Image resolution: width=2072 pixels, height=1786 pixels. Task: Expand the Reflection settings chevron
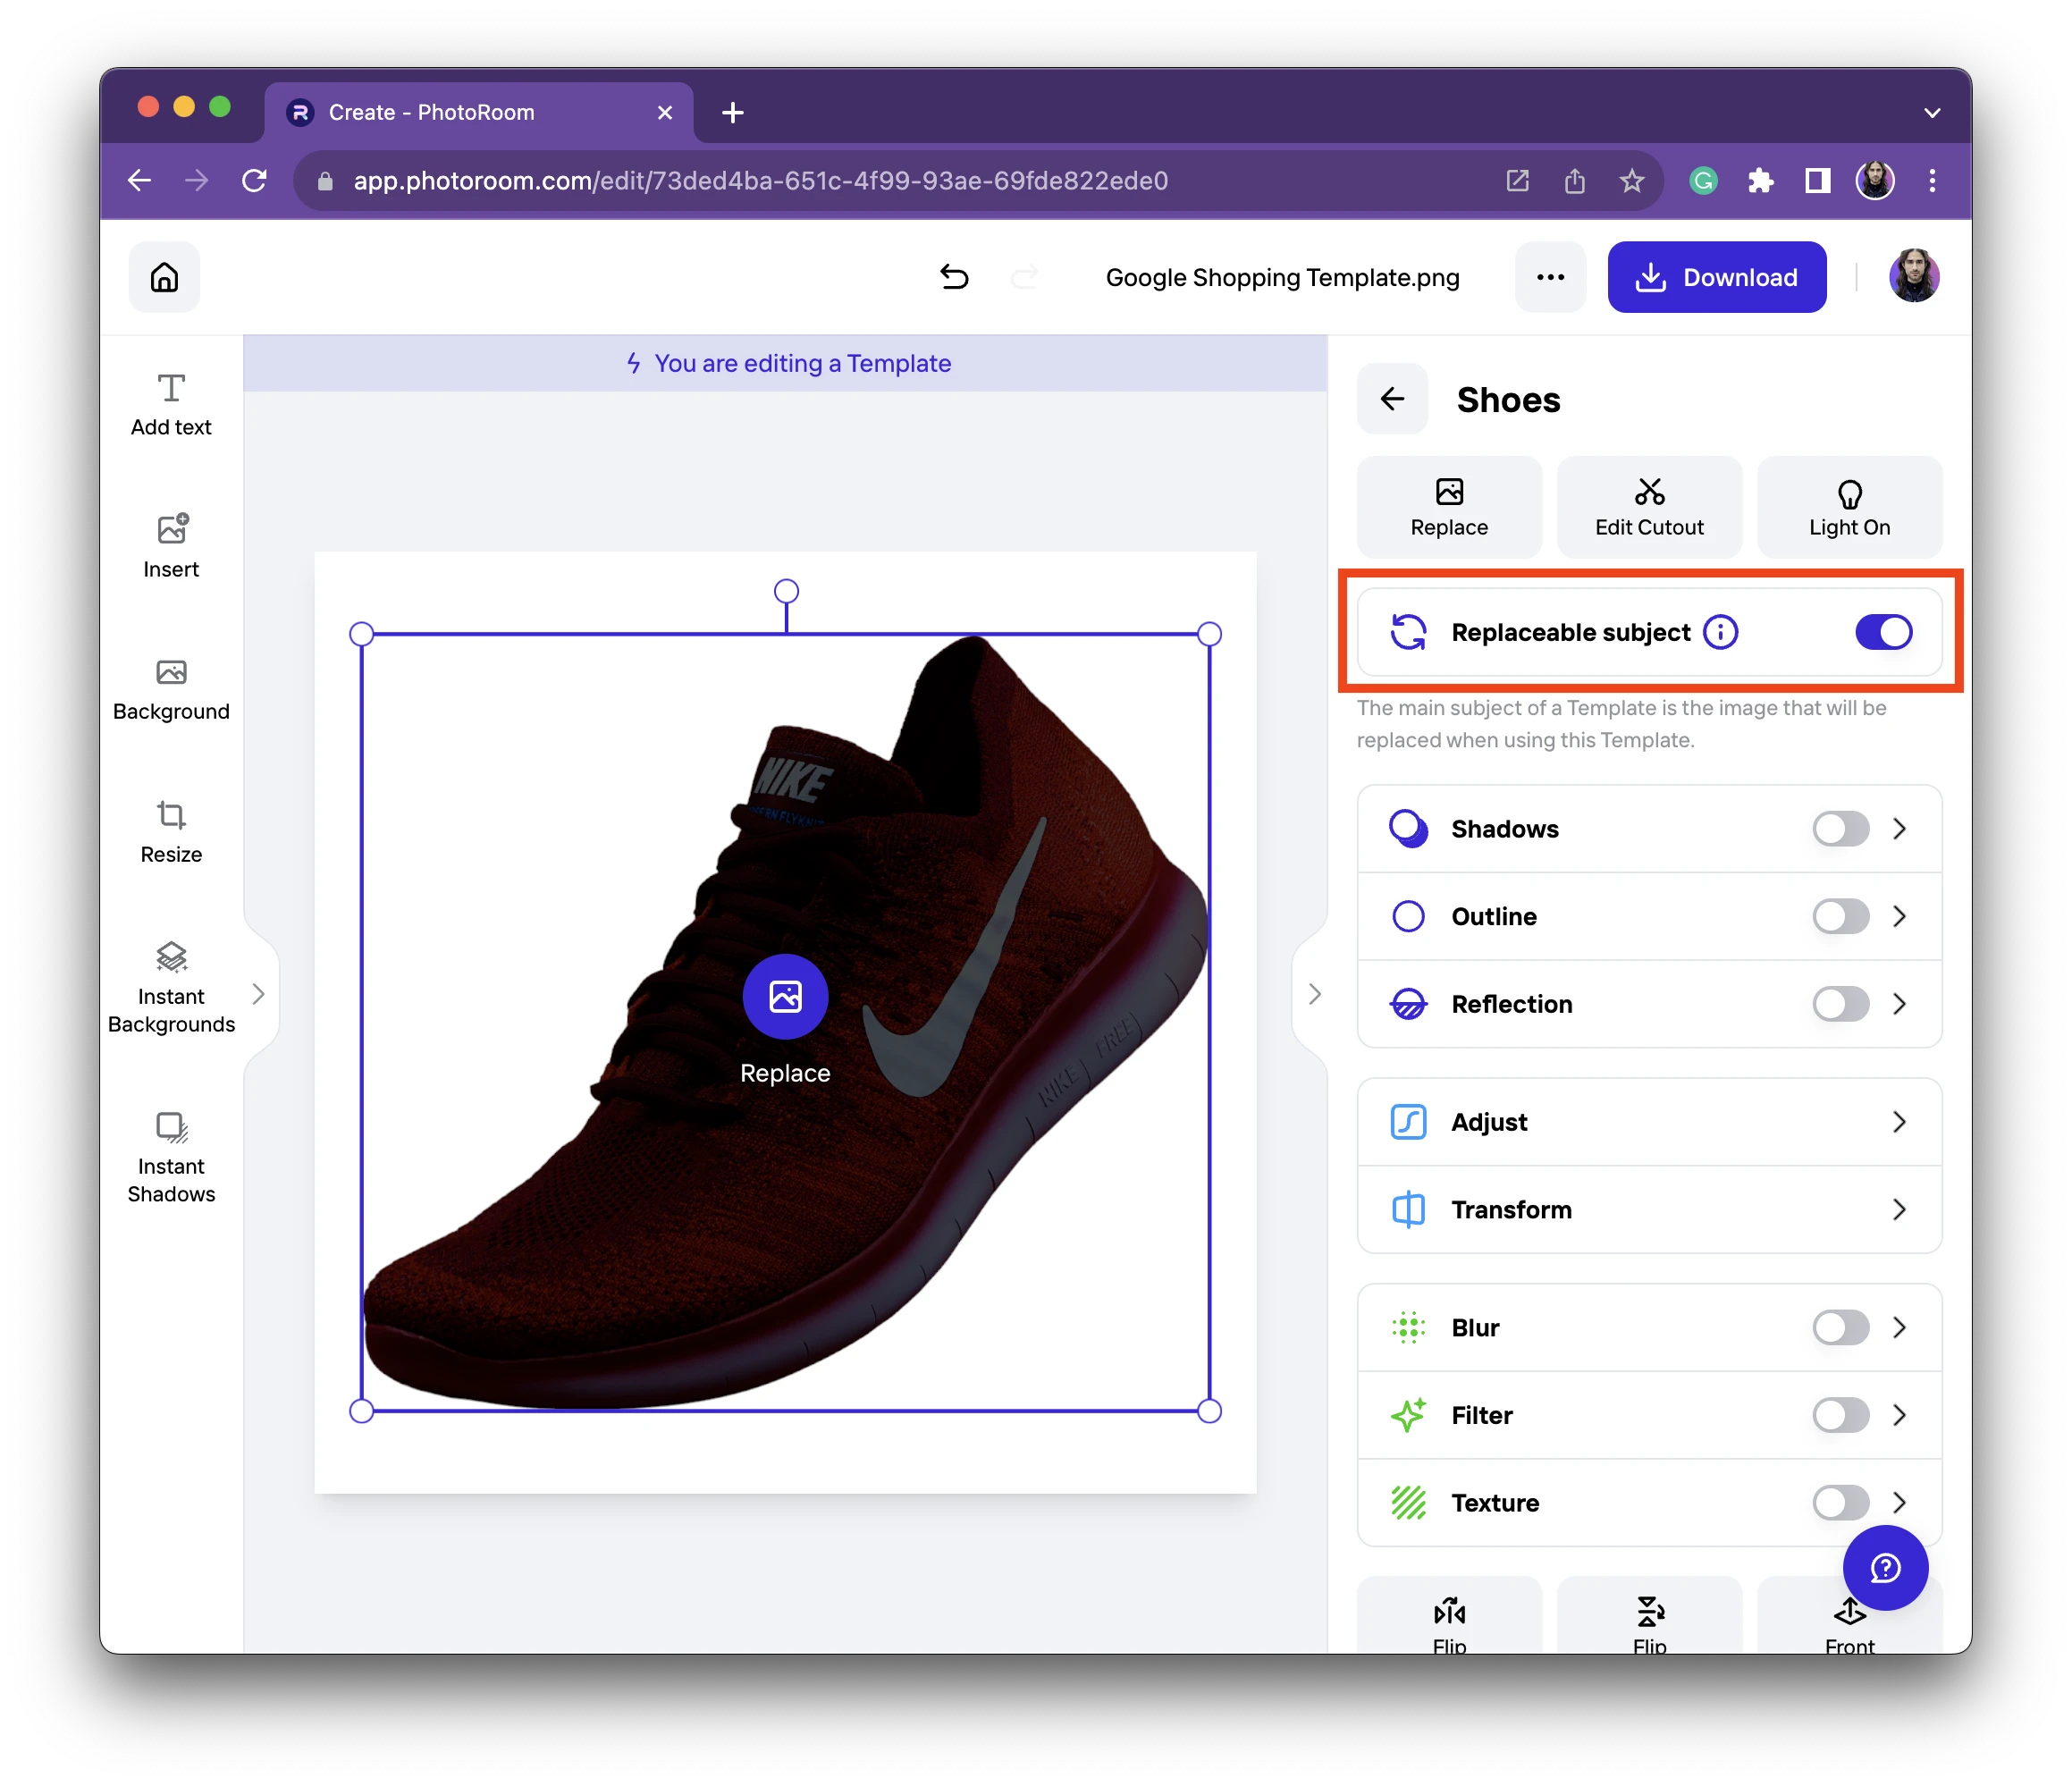(1899, 1004)
